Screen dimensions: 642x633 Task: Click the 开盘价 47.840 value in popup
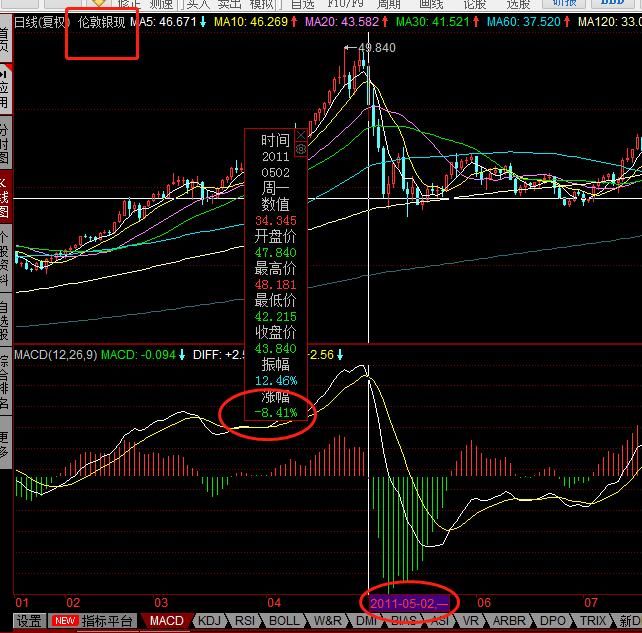(x=276, y=252)
